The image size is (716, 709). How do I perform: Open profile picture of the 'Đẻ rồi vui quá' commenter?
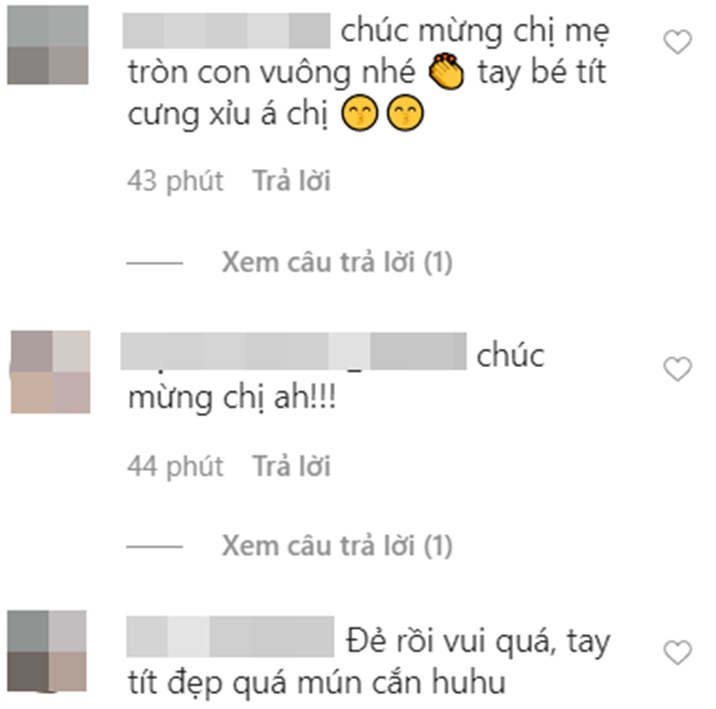[x=47, y=651]
